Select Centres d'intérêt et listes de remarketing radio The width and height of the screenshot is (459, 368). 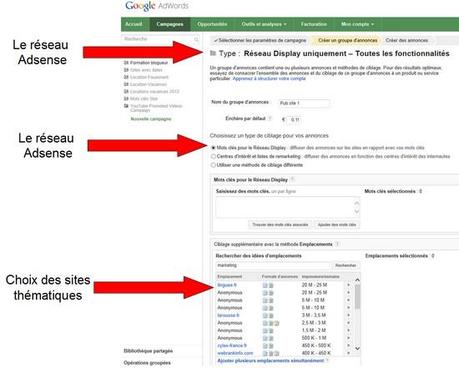pos(213,156)
